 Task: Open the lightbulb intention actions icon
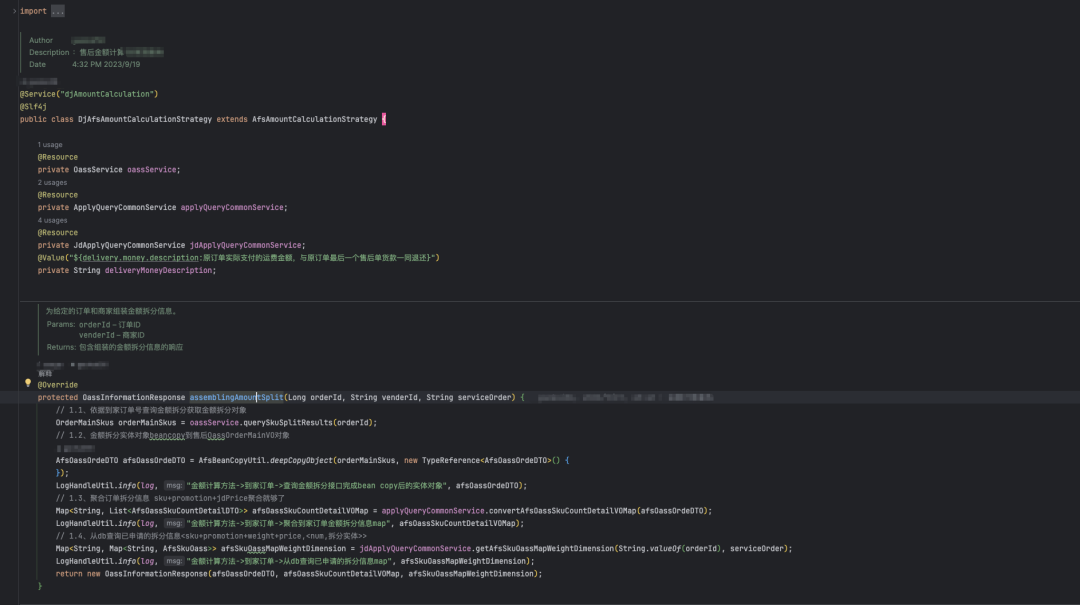pos(28,383)
